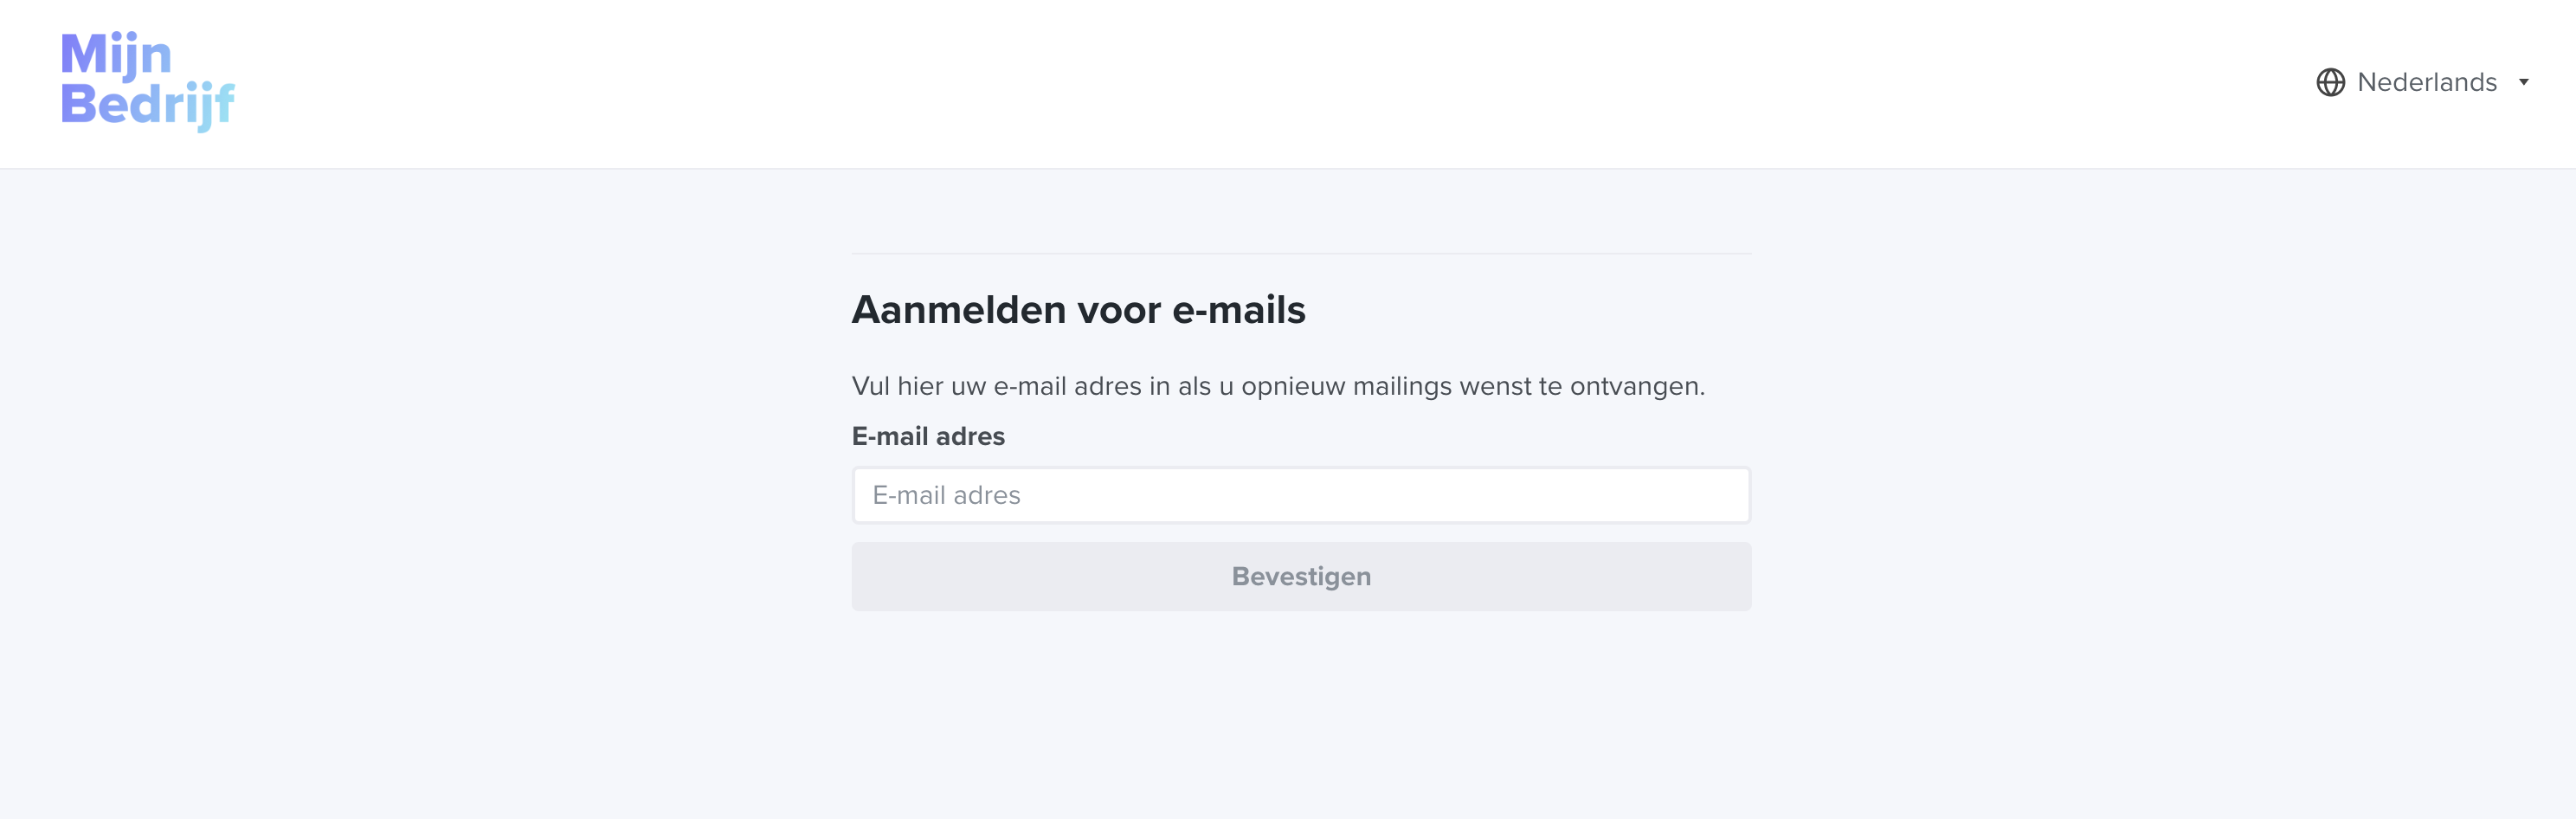Screen dimensions: 2576x819
Task: Click the E-mail adres placeholder text
Action: pos(946,495)
